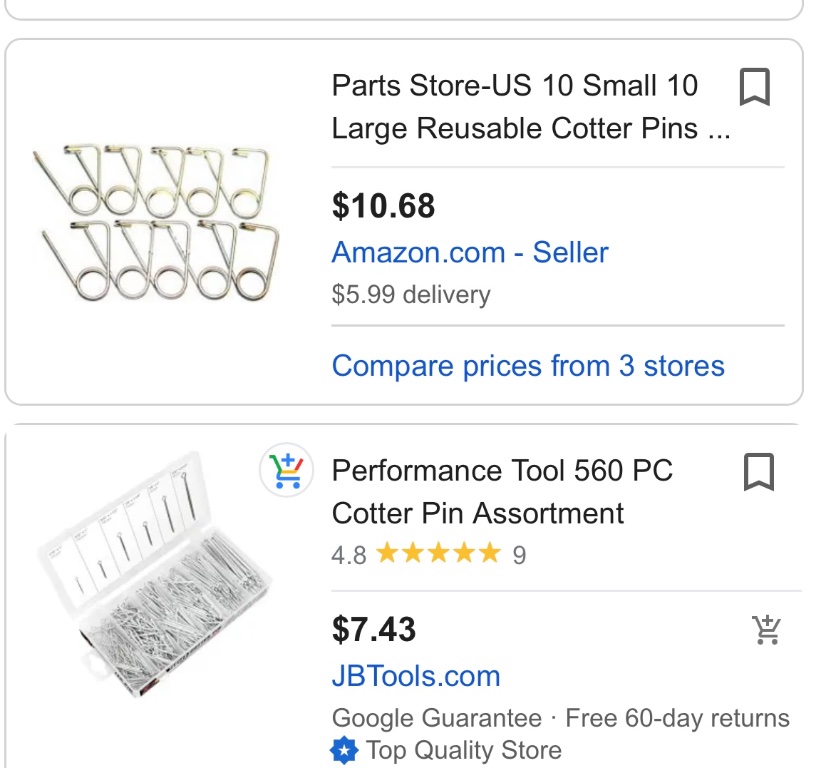This screenshot has height=768, width=821.
Task: Click the five-star rating icons
Action: coord(437,554)
